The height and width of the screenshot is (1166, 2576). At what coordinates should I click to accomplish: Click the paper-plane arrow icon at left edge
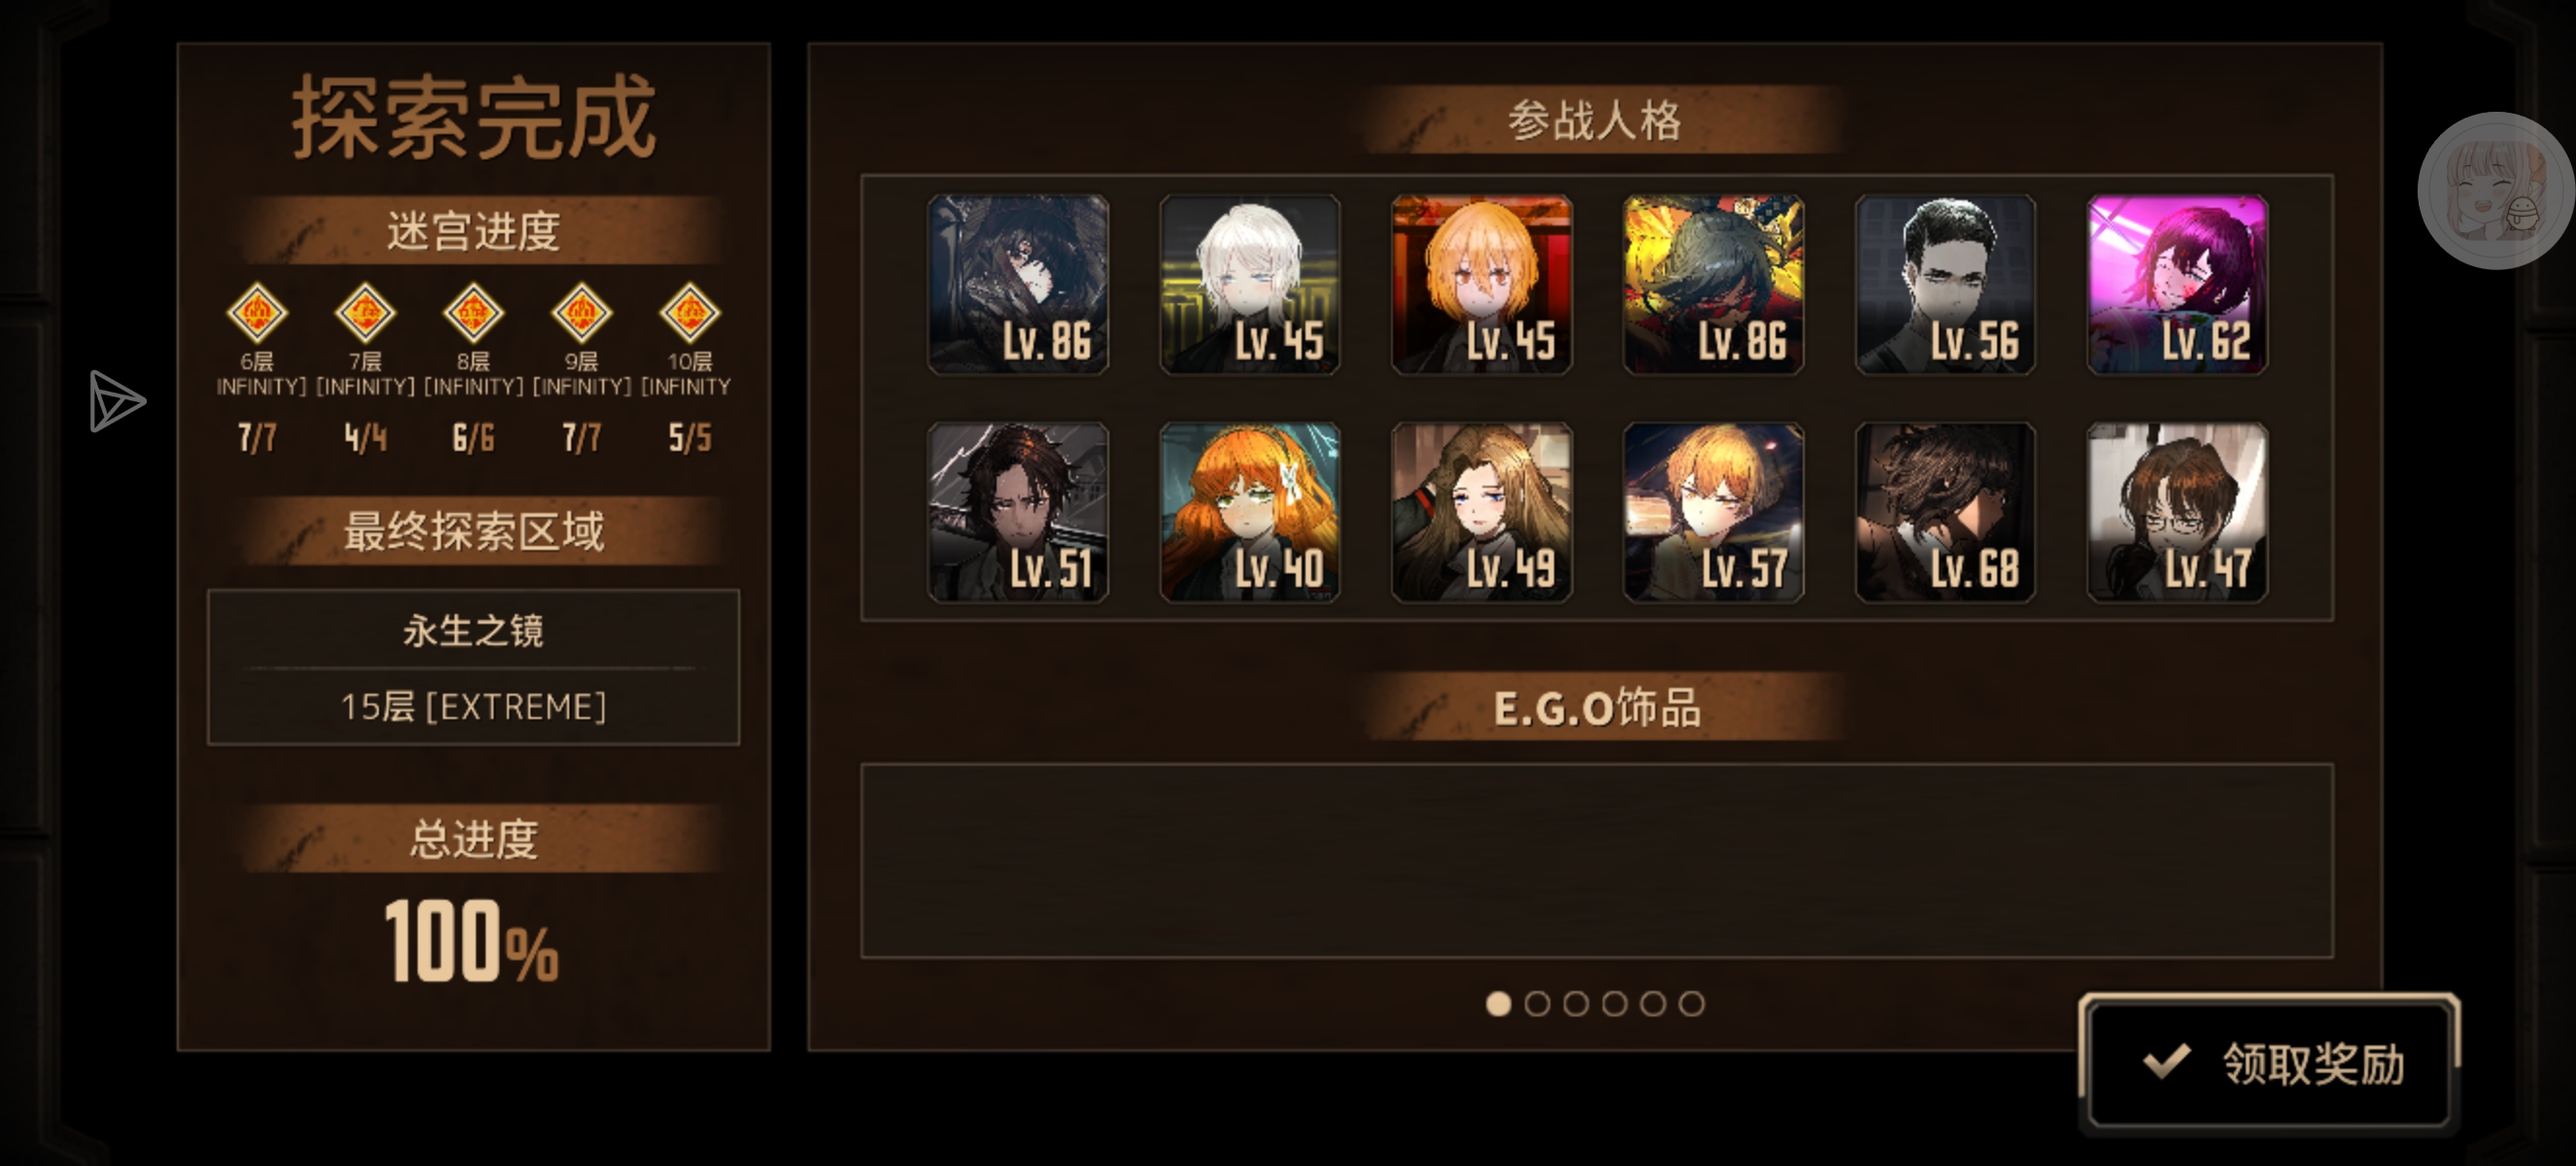tap(116, 401)
